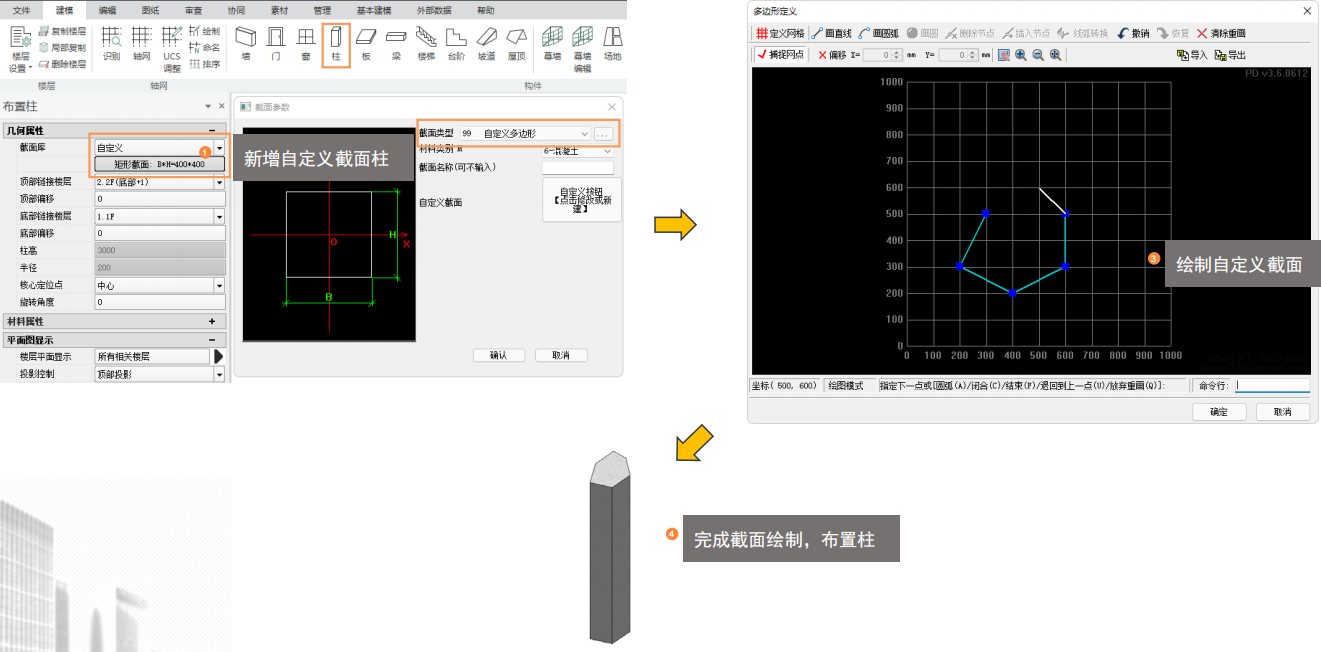Switch to the 审查 ribbon tab

click(193, 9)
